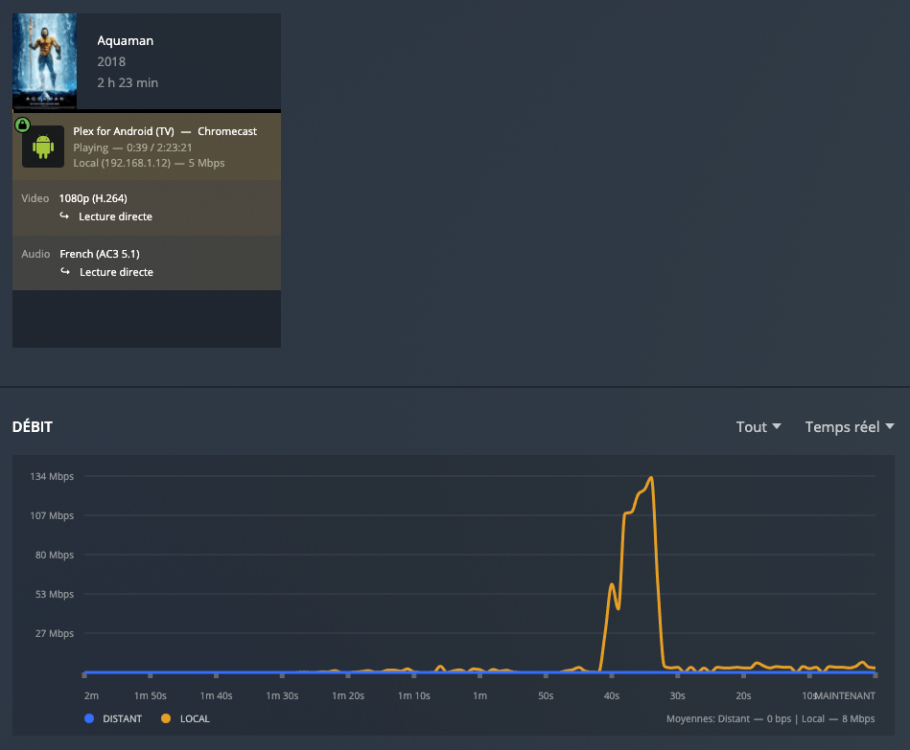Click the MAINTENANT marker on the time axis

pos(845,695)
